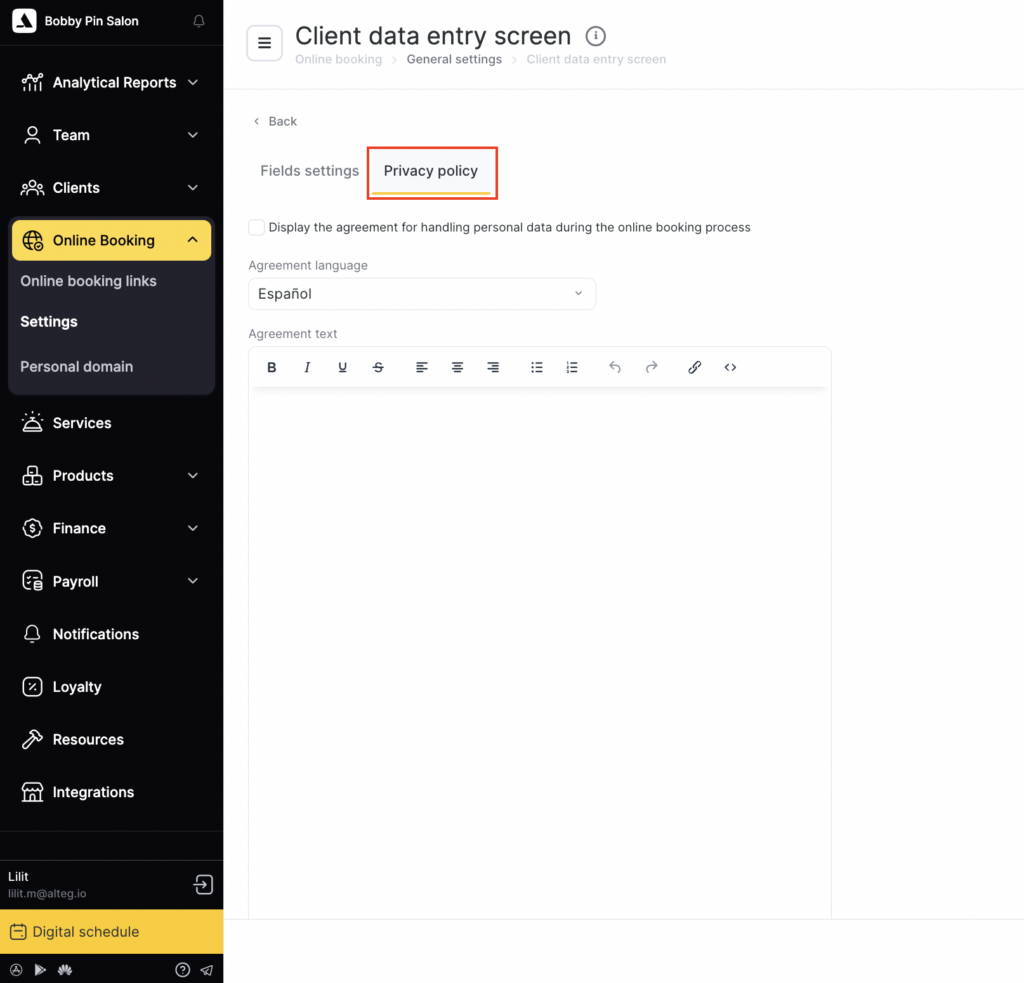Insert a bulleted list in the editor
Screen dimensions: 1024x983
click(537, 368)
